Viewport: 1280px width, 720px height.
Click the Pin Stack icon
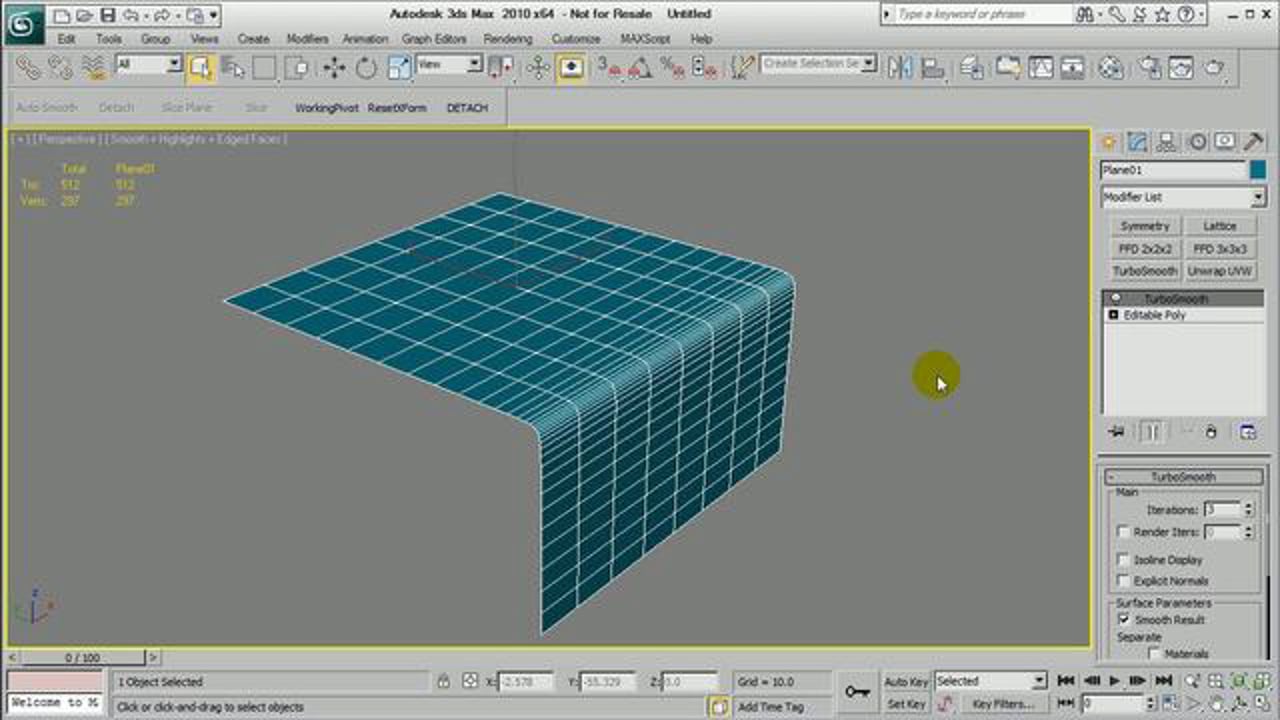point(1117,432)
